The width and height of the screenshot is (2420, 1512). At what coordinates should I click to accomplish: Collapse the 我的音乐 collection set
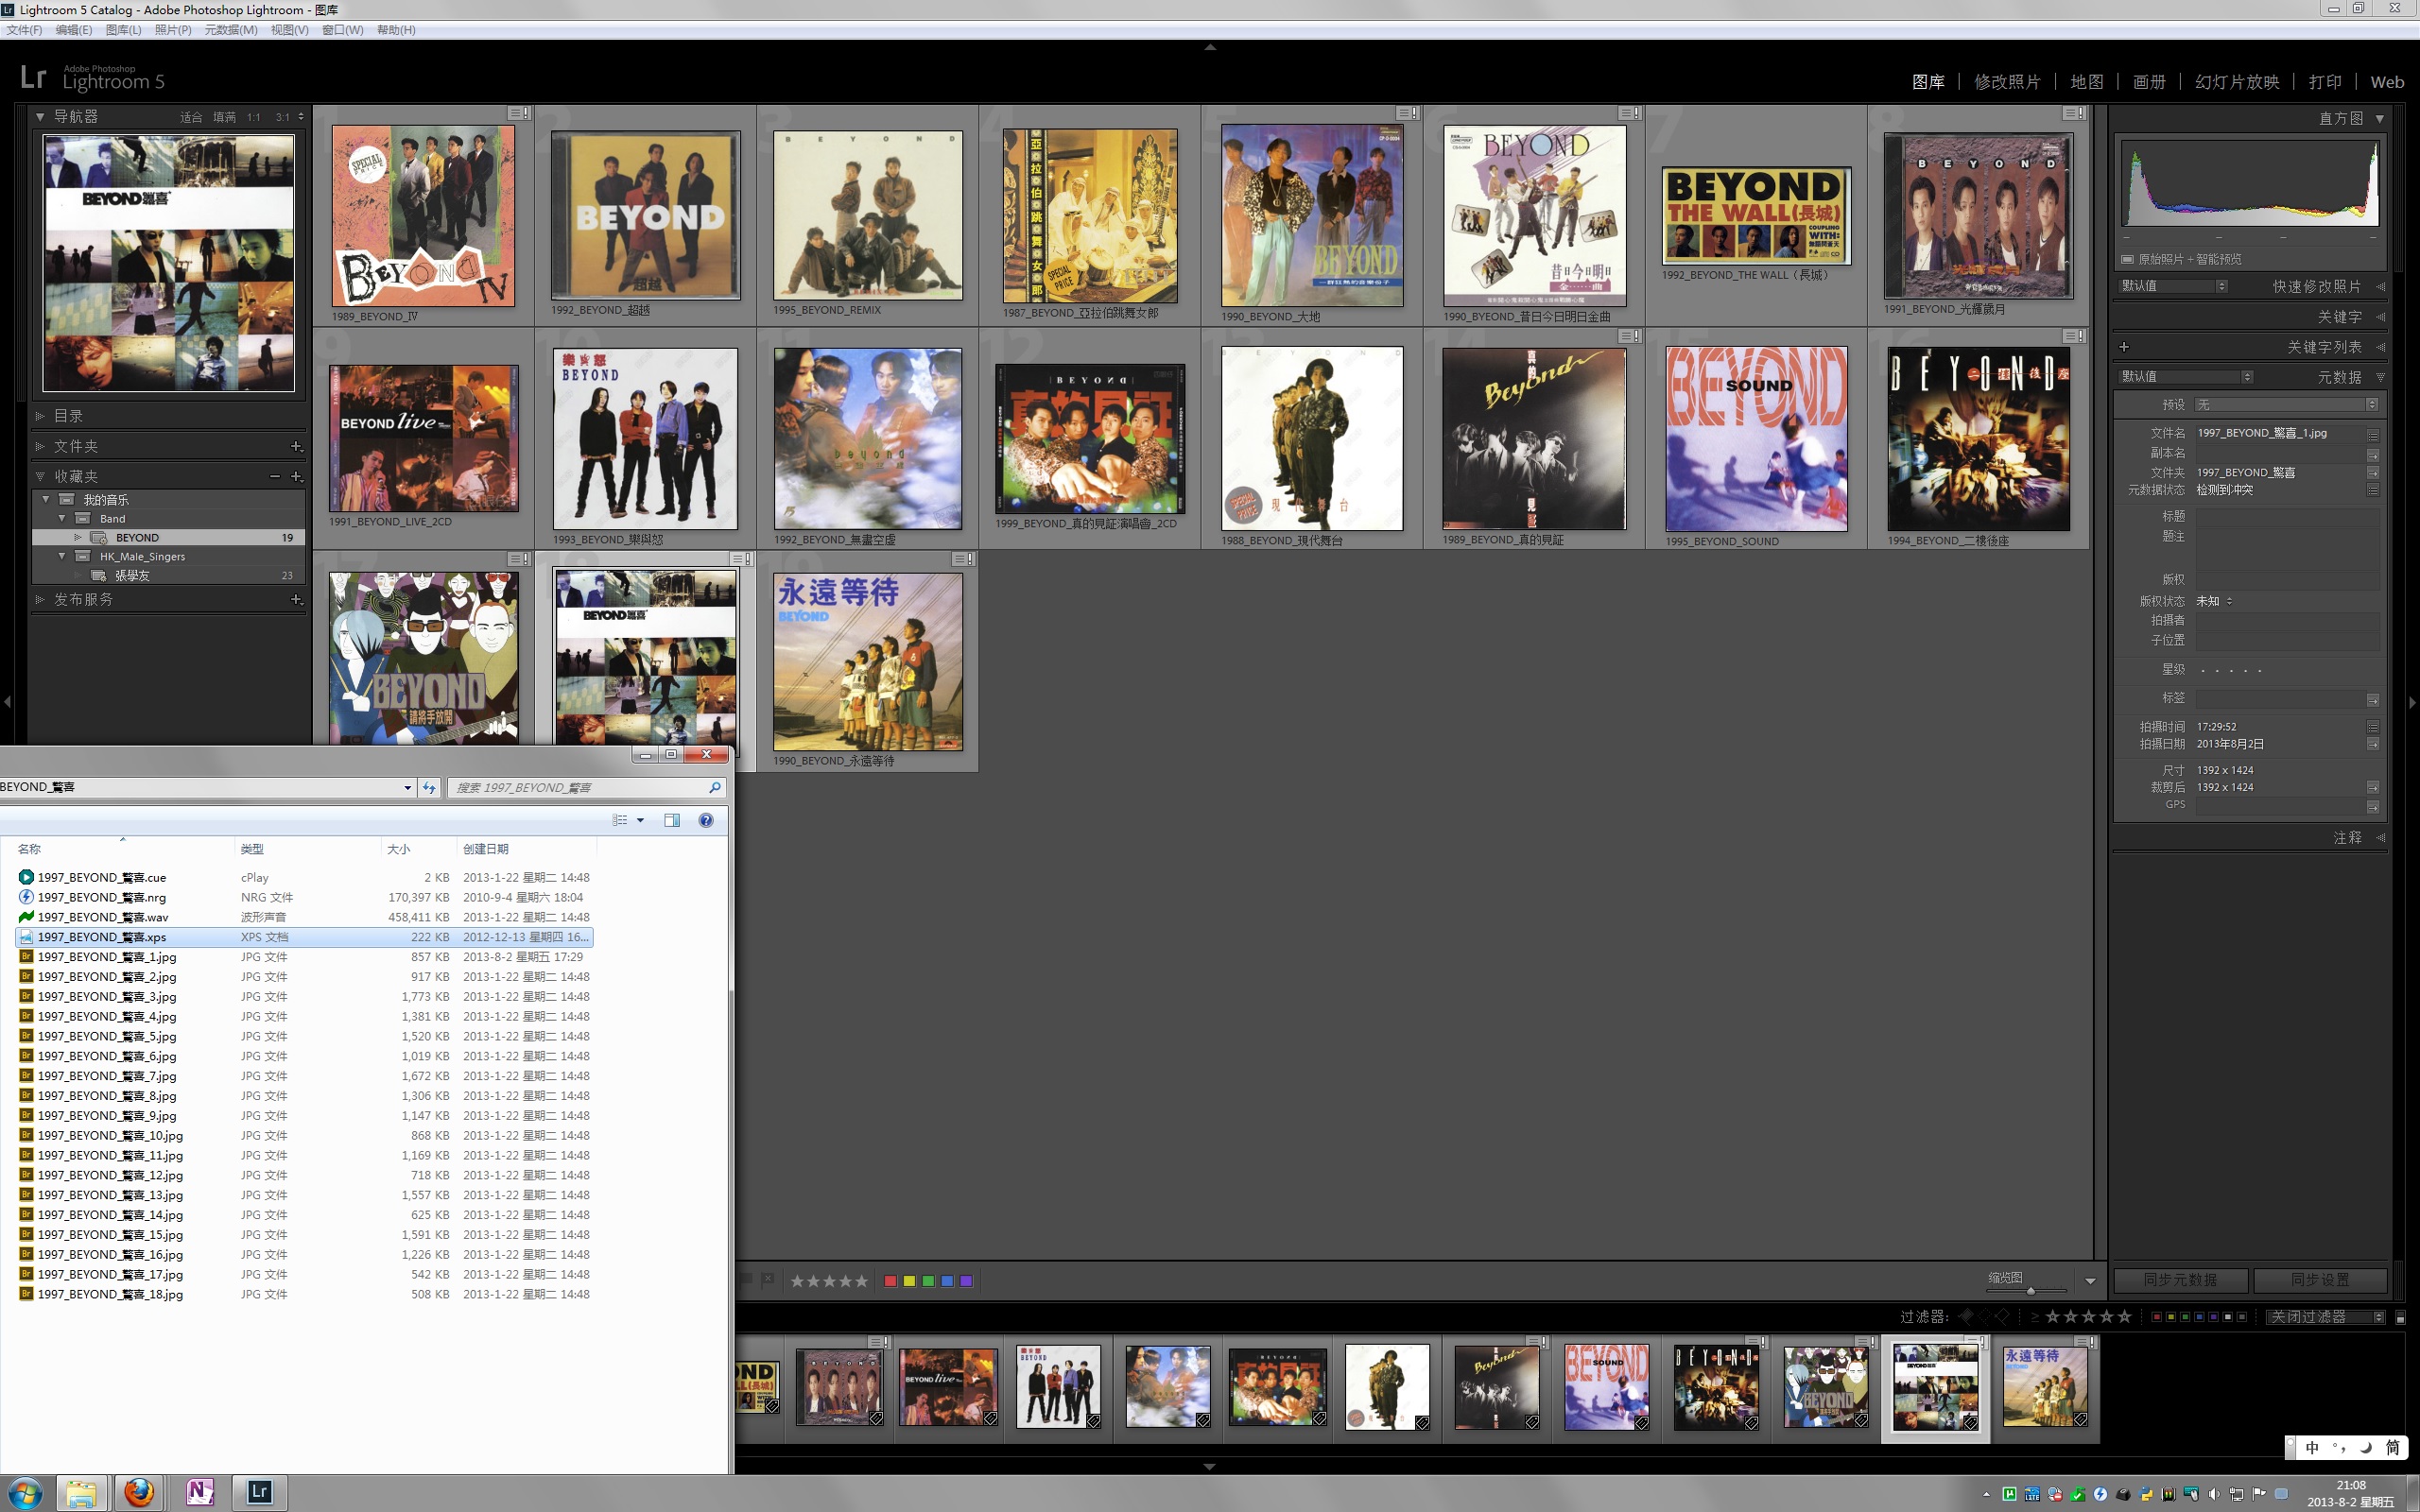pyautogui.click(x=45, y=499)
